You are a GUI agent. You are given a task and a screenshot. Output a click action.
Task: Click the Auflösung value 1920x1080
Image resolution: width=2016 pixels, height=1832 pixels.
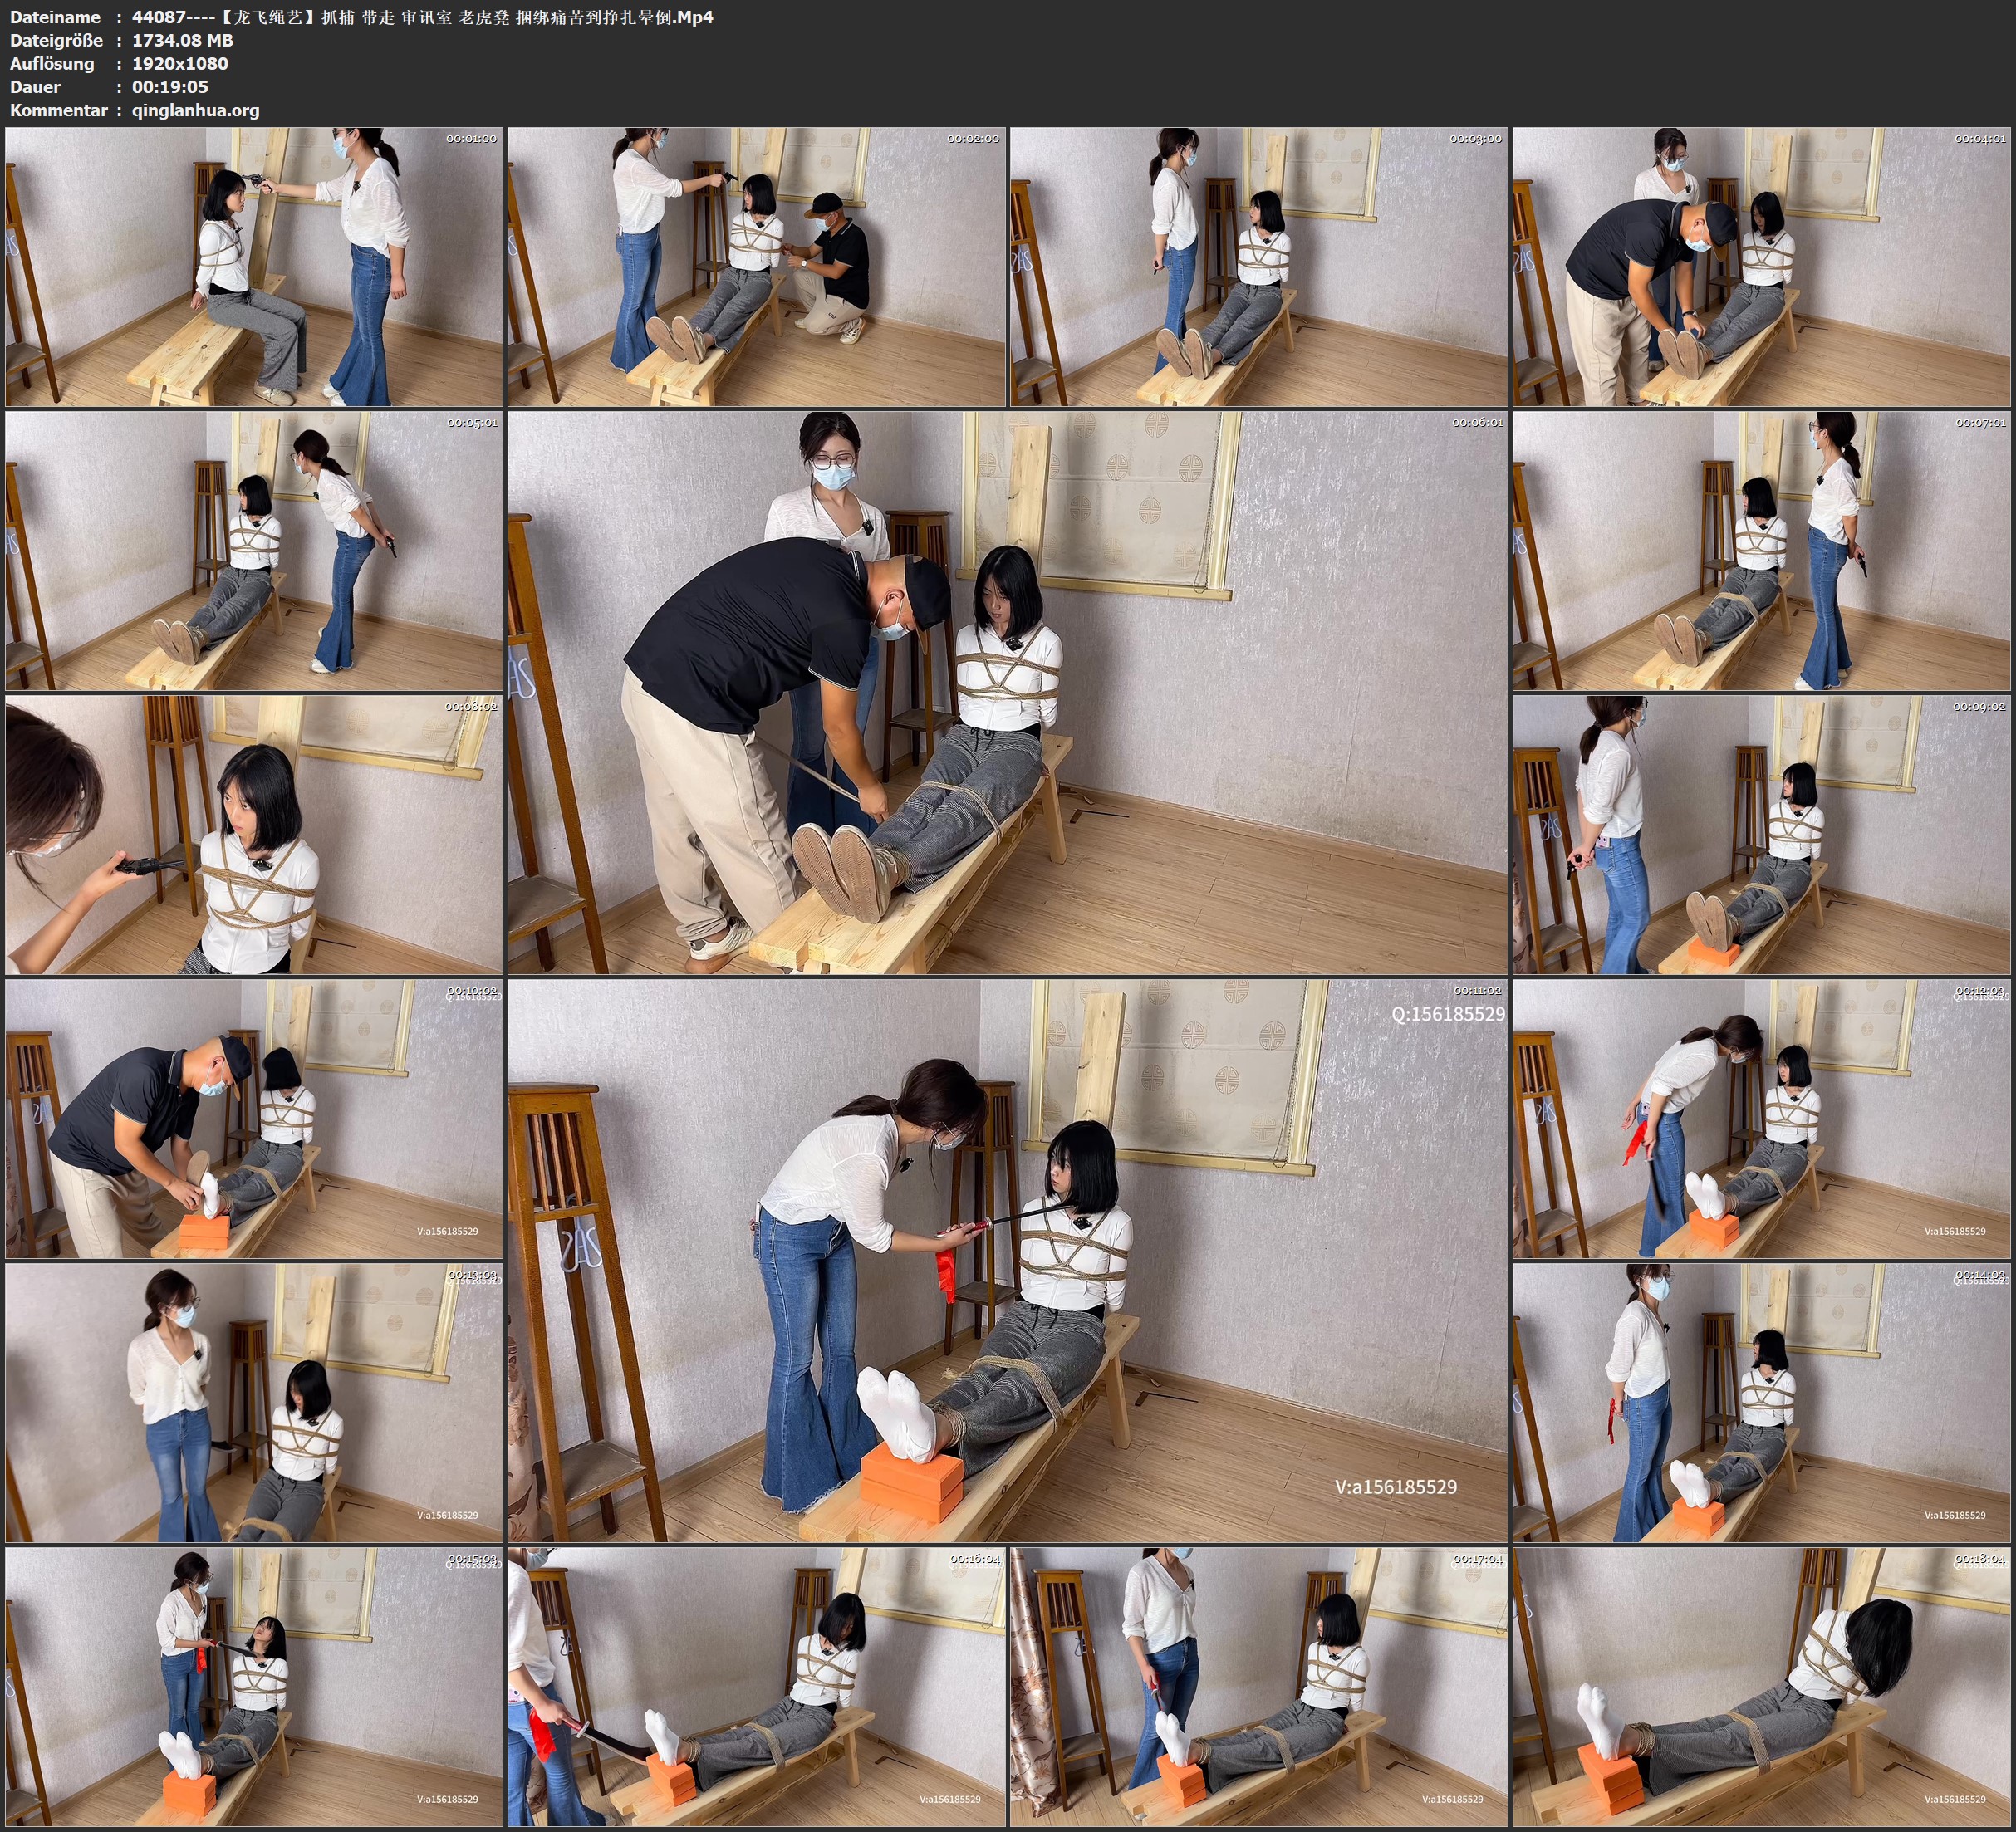[x=180, y=63]
